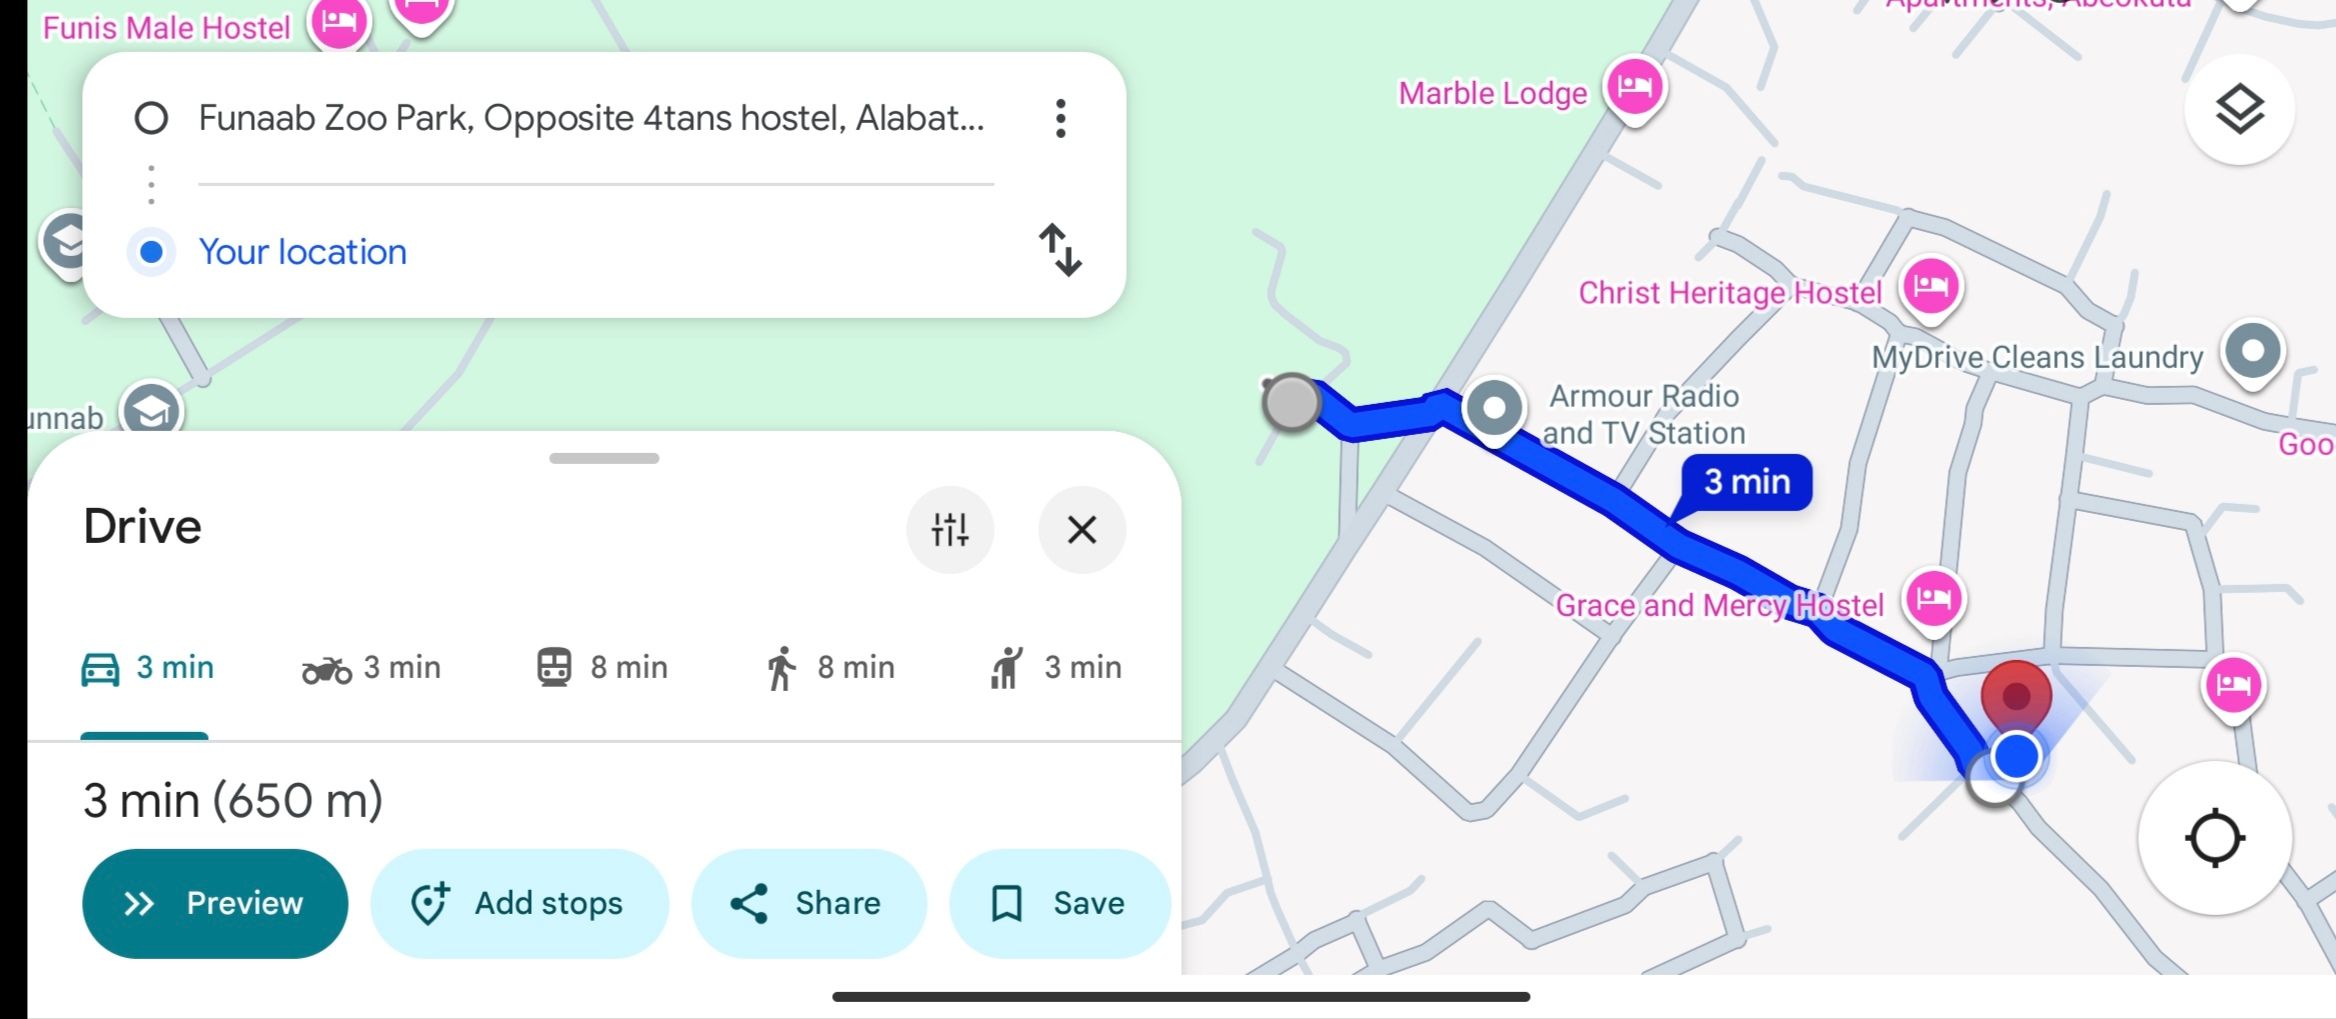Switch to public transit mode

pyautogui.click(x=602, y=668)
